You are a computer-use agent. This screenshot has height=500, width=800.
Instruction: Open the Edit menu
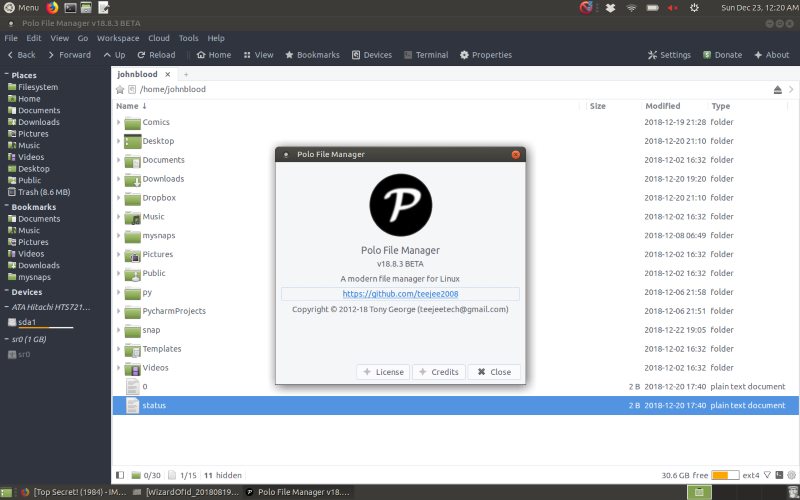(34, 38)
